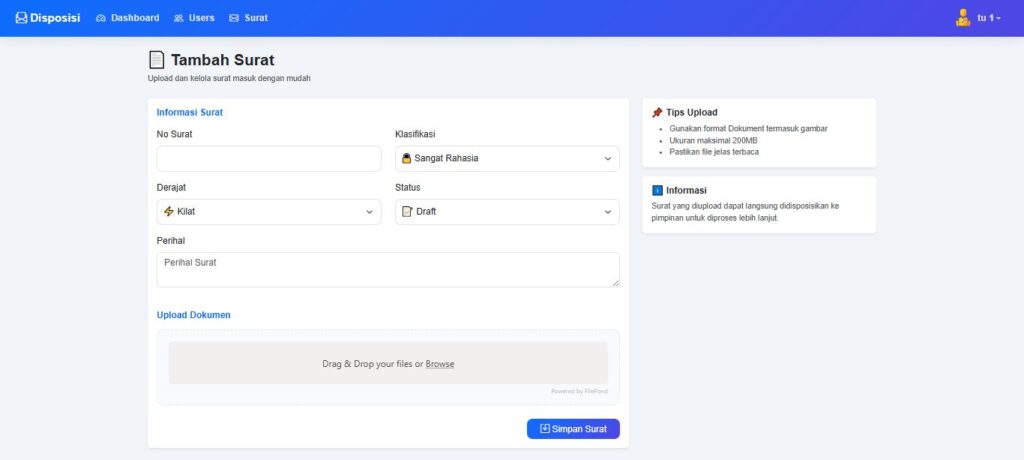This screenshot has width=1024, height=460.
Task: Click the Klasifikasi field label
Action: [x=415, y=134]
